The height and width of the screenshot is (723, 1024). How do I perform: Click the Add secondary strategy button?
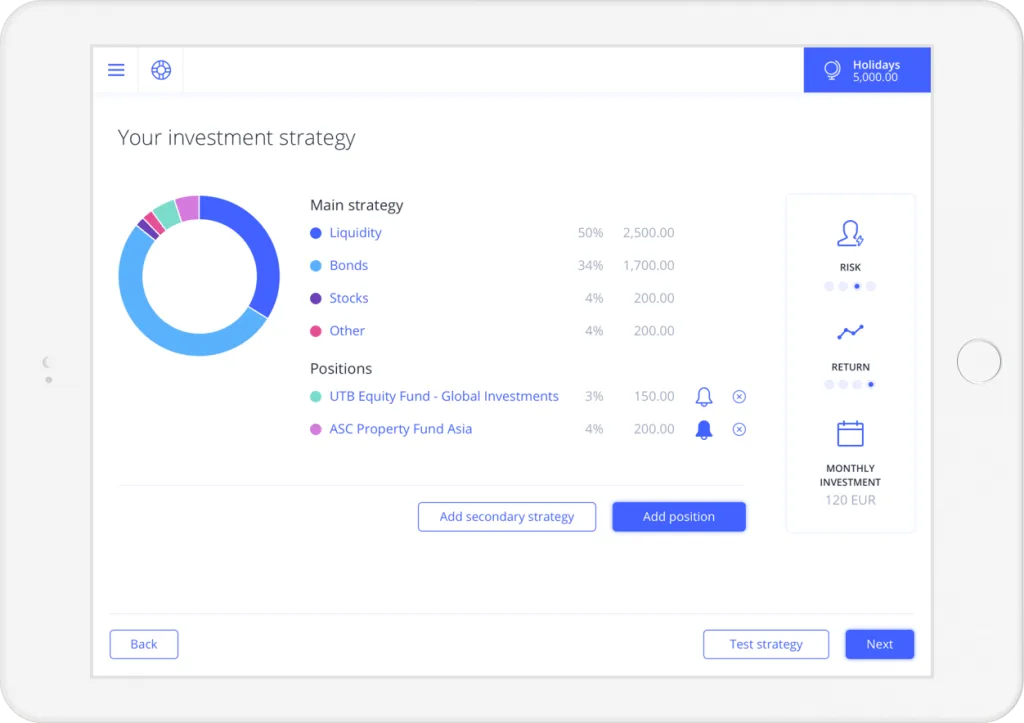click(507, 517)
